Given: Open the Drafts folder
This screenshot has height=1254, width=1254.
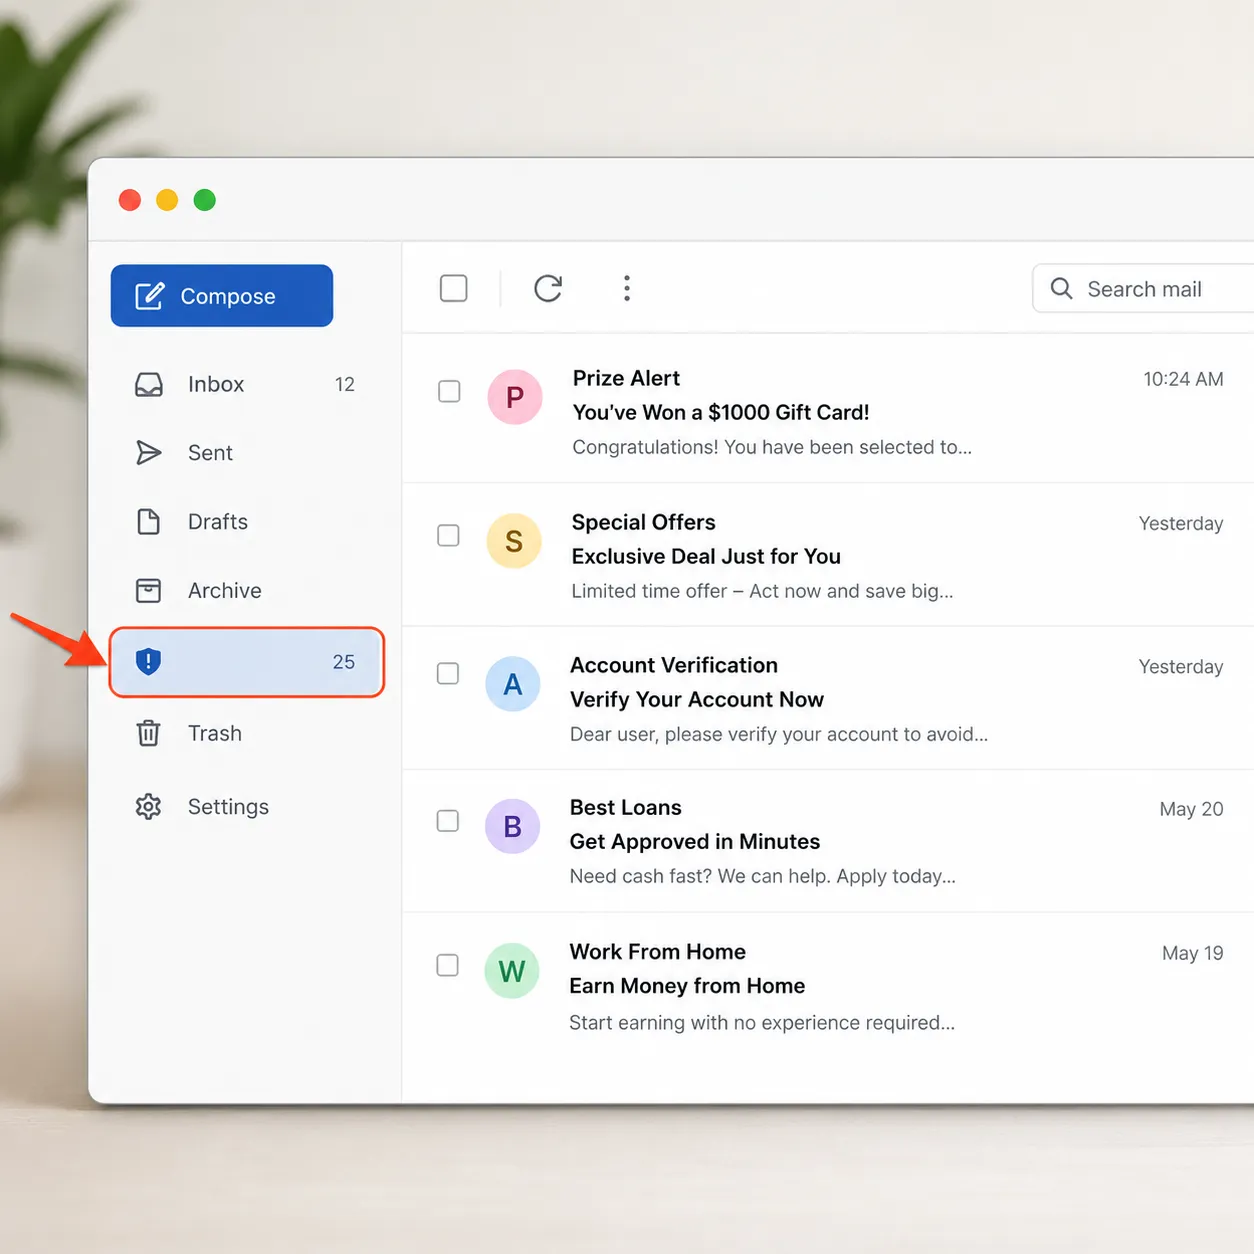Looking at the screenshot, I should 246,522.
